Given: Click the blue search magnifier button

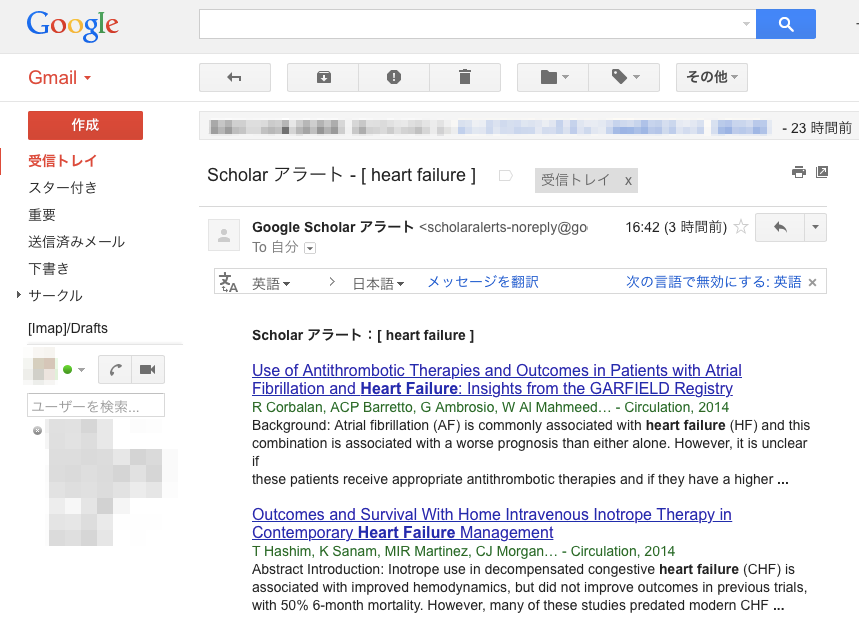Looking at the screenshot, I should [786, 24].
